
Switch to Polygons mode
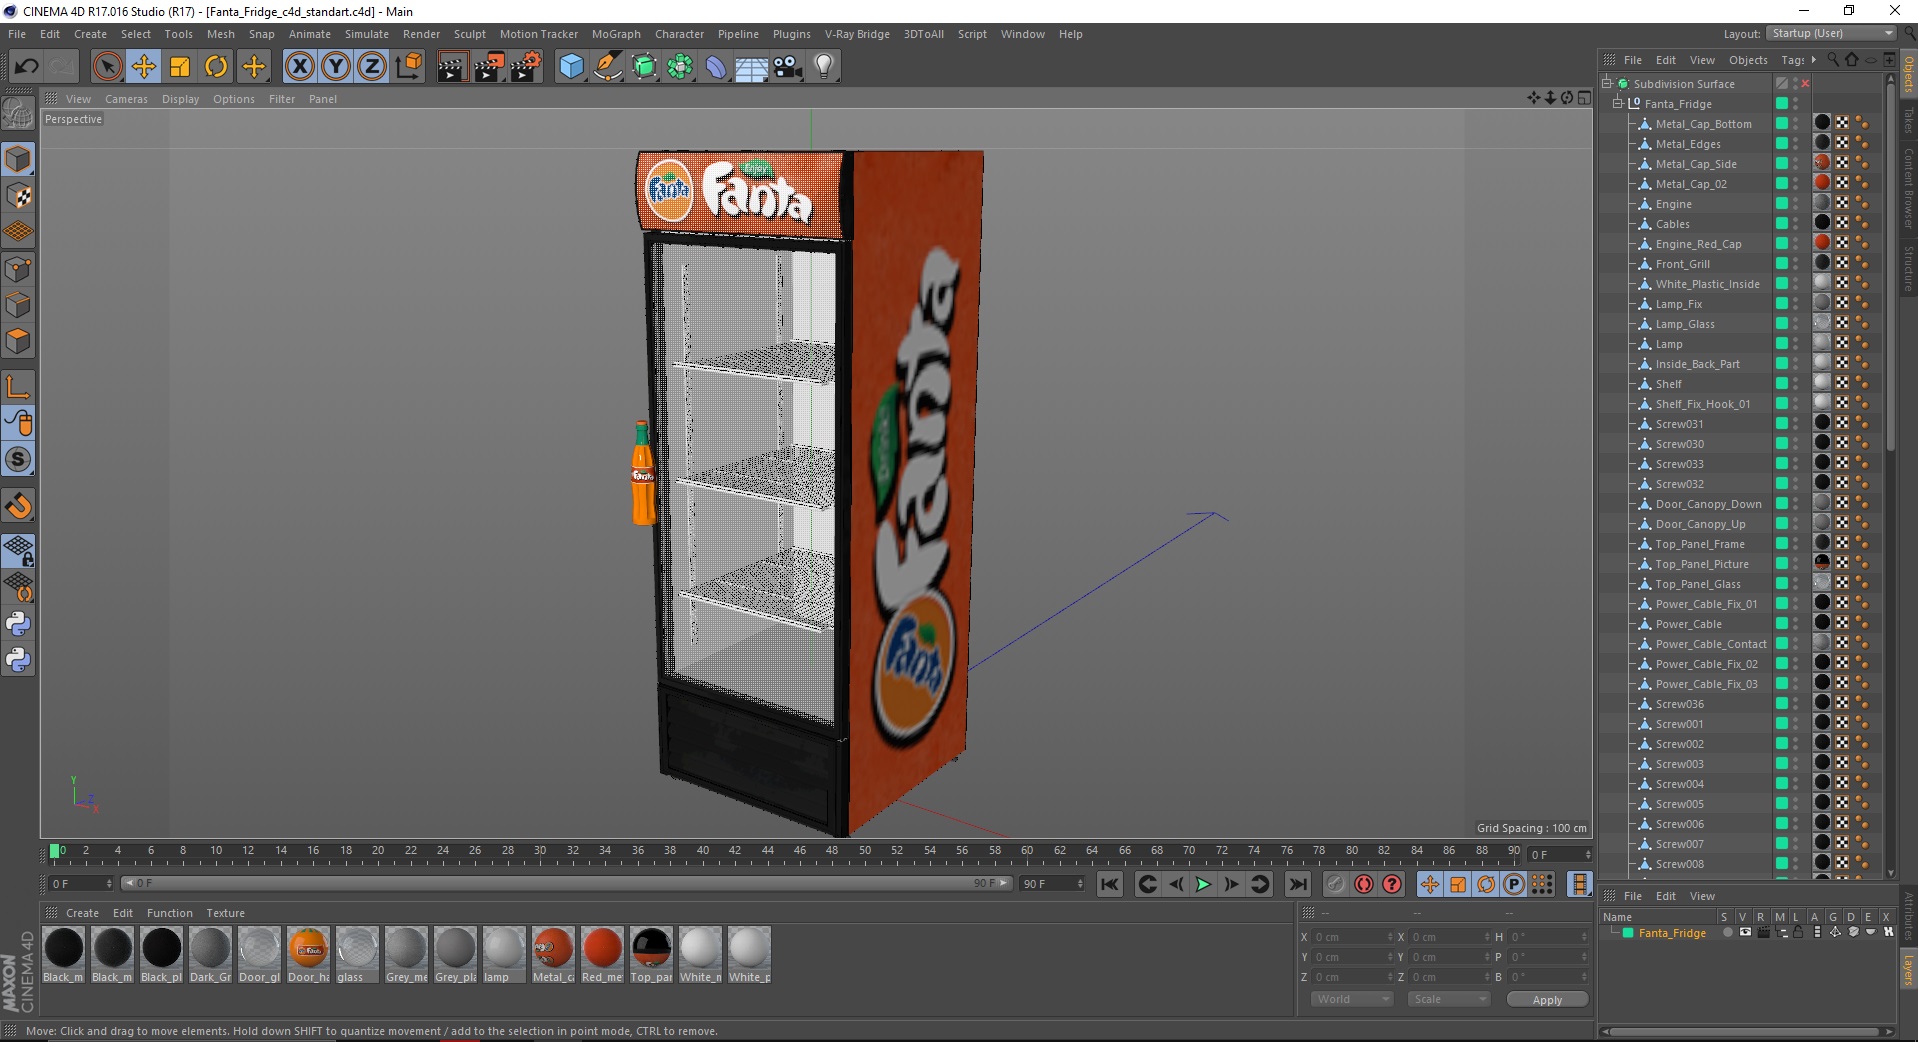(x=18, y=341)
